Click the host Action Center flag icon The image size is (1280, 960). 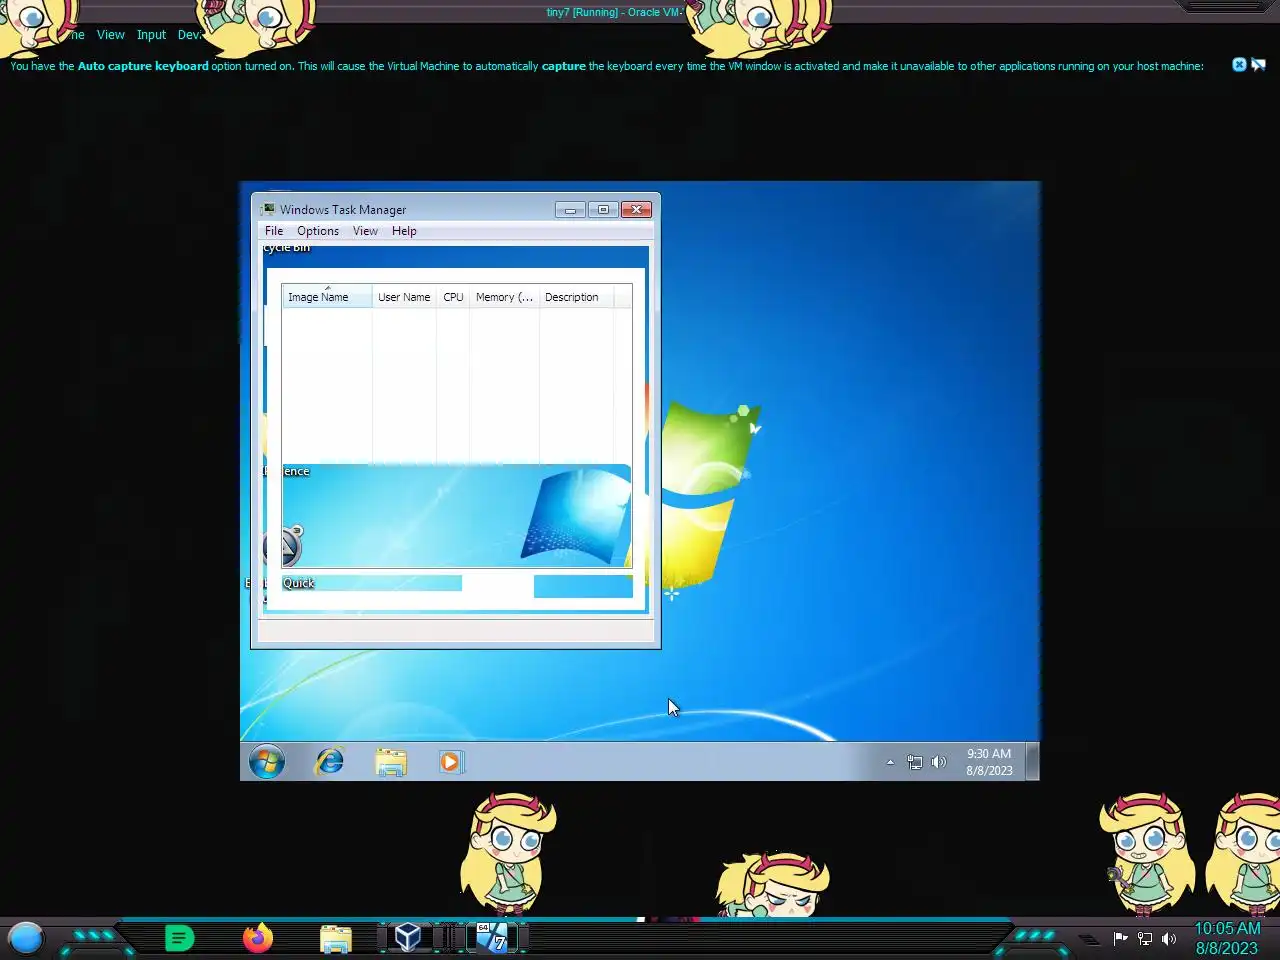pyautogui.click(x=1120, y=938)
